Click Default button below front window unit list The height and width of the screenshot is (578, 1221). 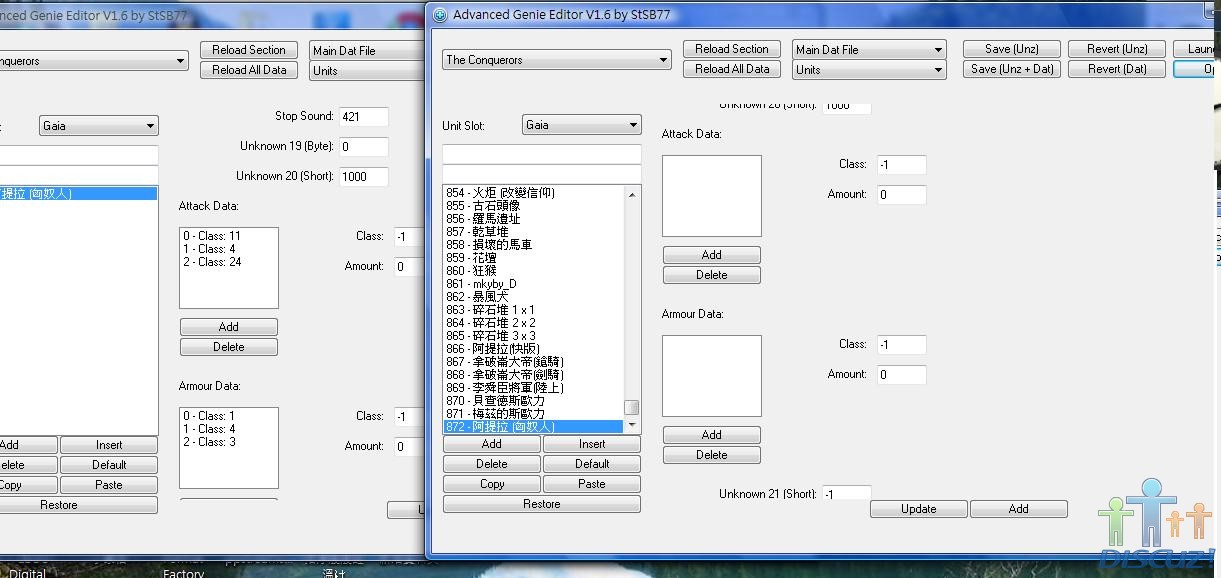(592, 464)
